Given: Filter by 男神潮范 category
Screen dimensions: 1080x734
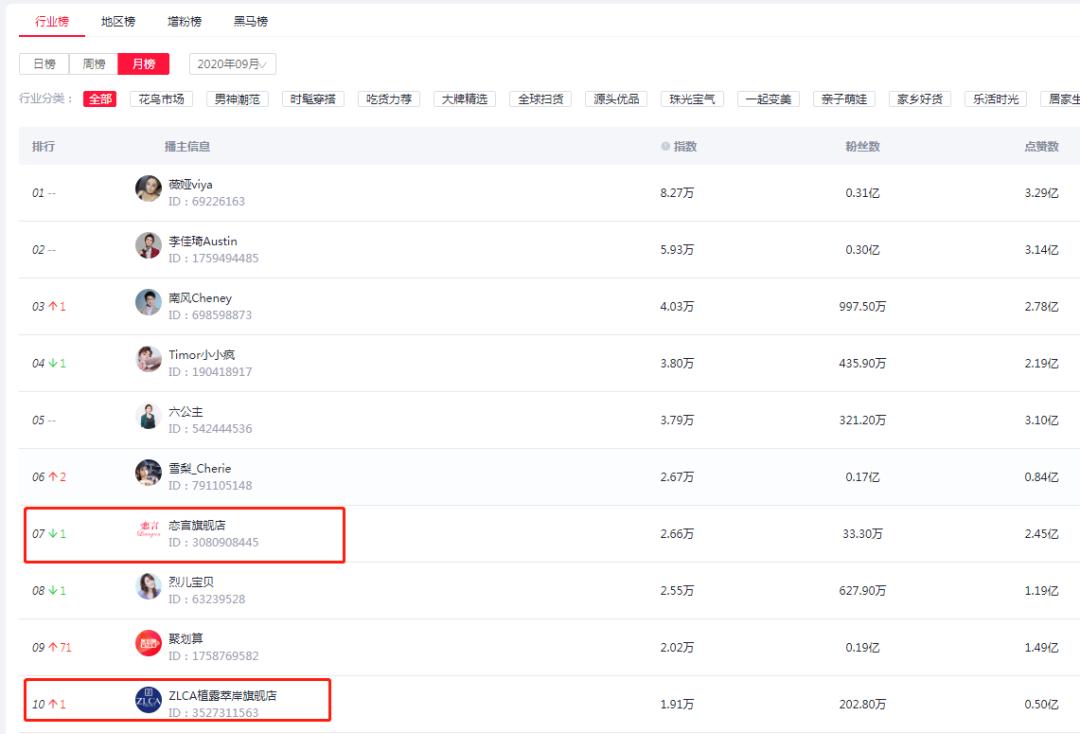Looking at the screenshot, I should 237,98.
